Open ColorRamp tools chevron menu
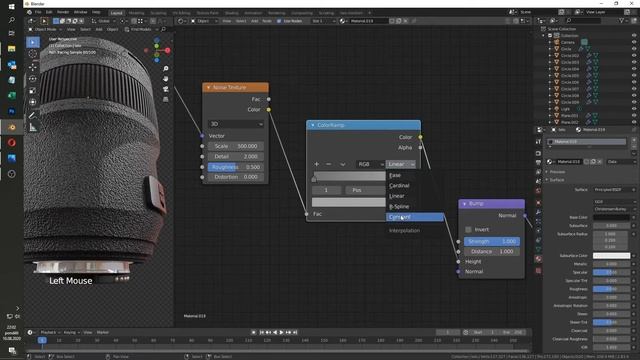Viewport: 640px width, 360px height. point(342,164)
